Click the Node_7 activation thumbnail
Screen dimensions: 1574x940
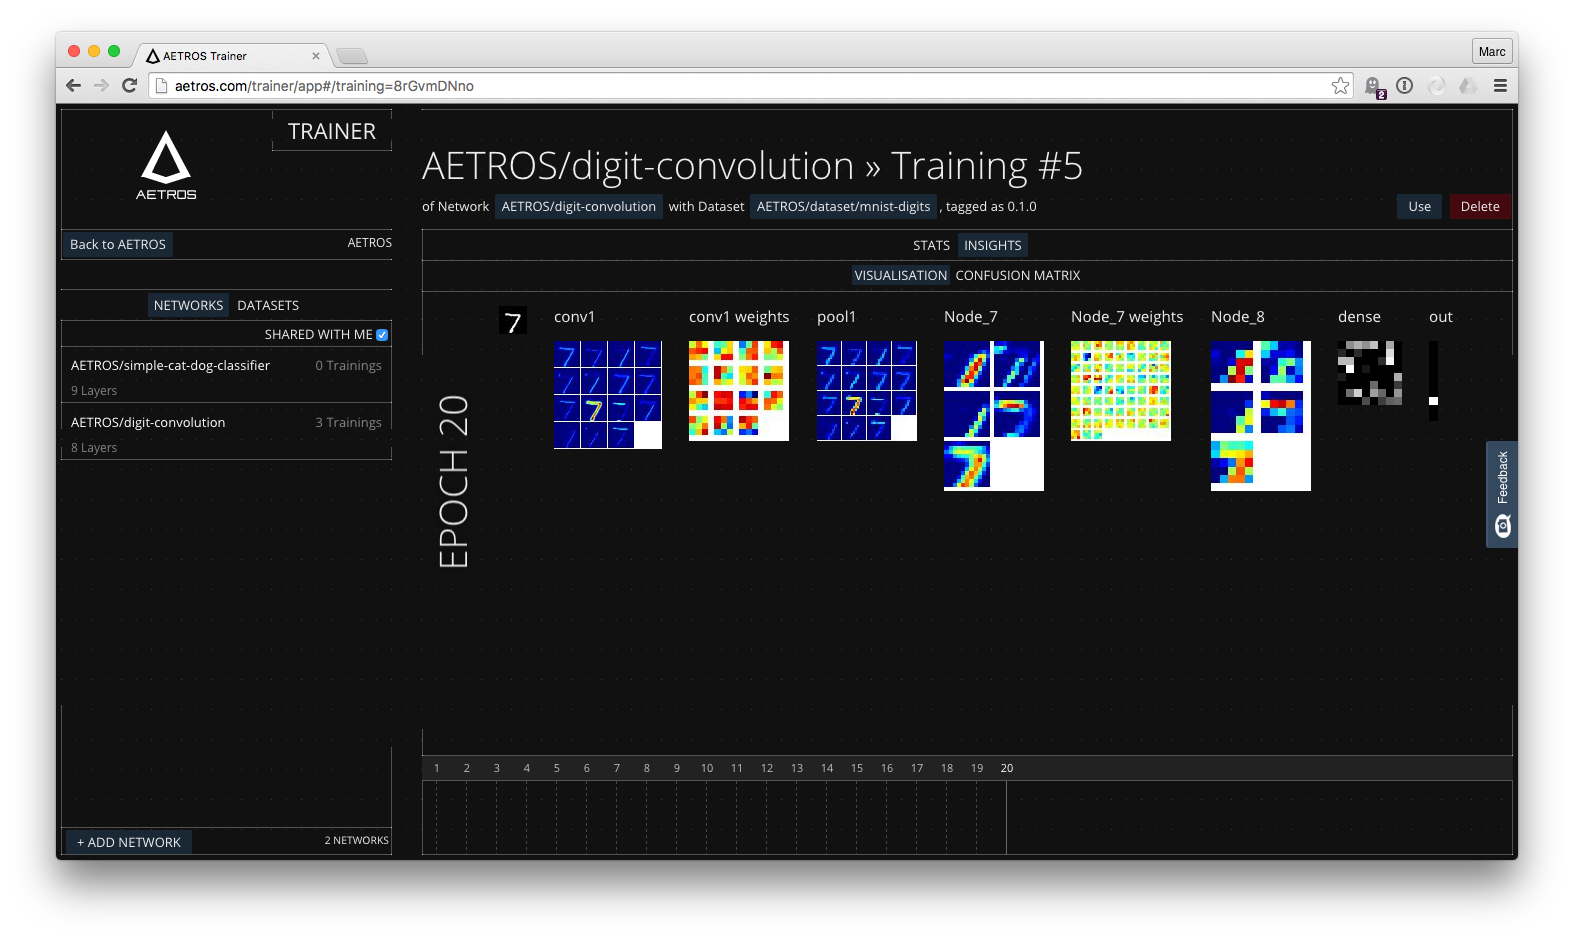coord(994,416)
